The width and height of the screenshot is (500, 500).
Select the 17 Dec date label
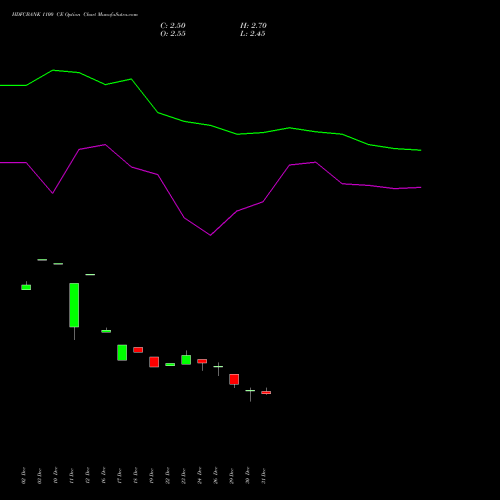(119, 476)
